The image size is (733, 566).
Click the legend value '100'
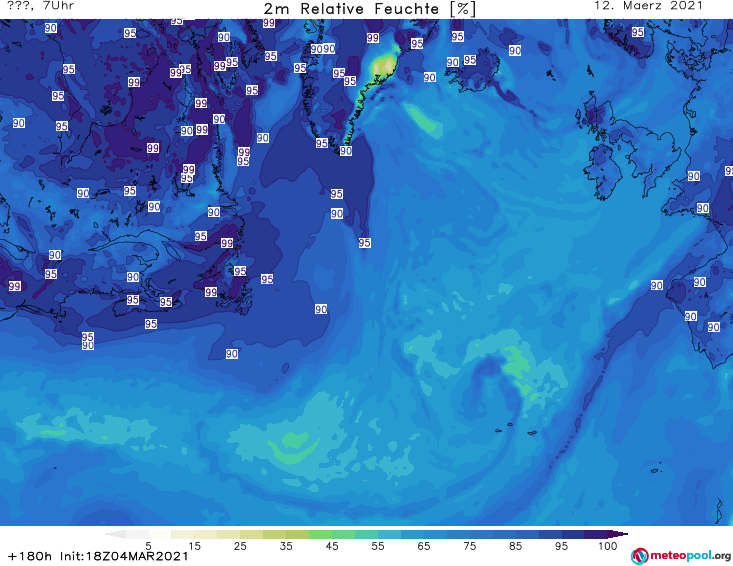[608, 546]
